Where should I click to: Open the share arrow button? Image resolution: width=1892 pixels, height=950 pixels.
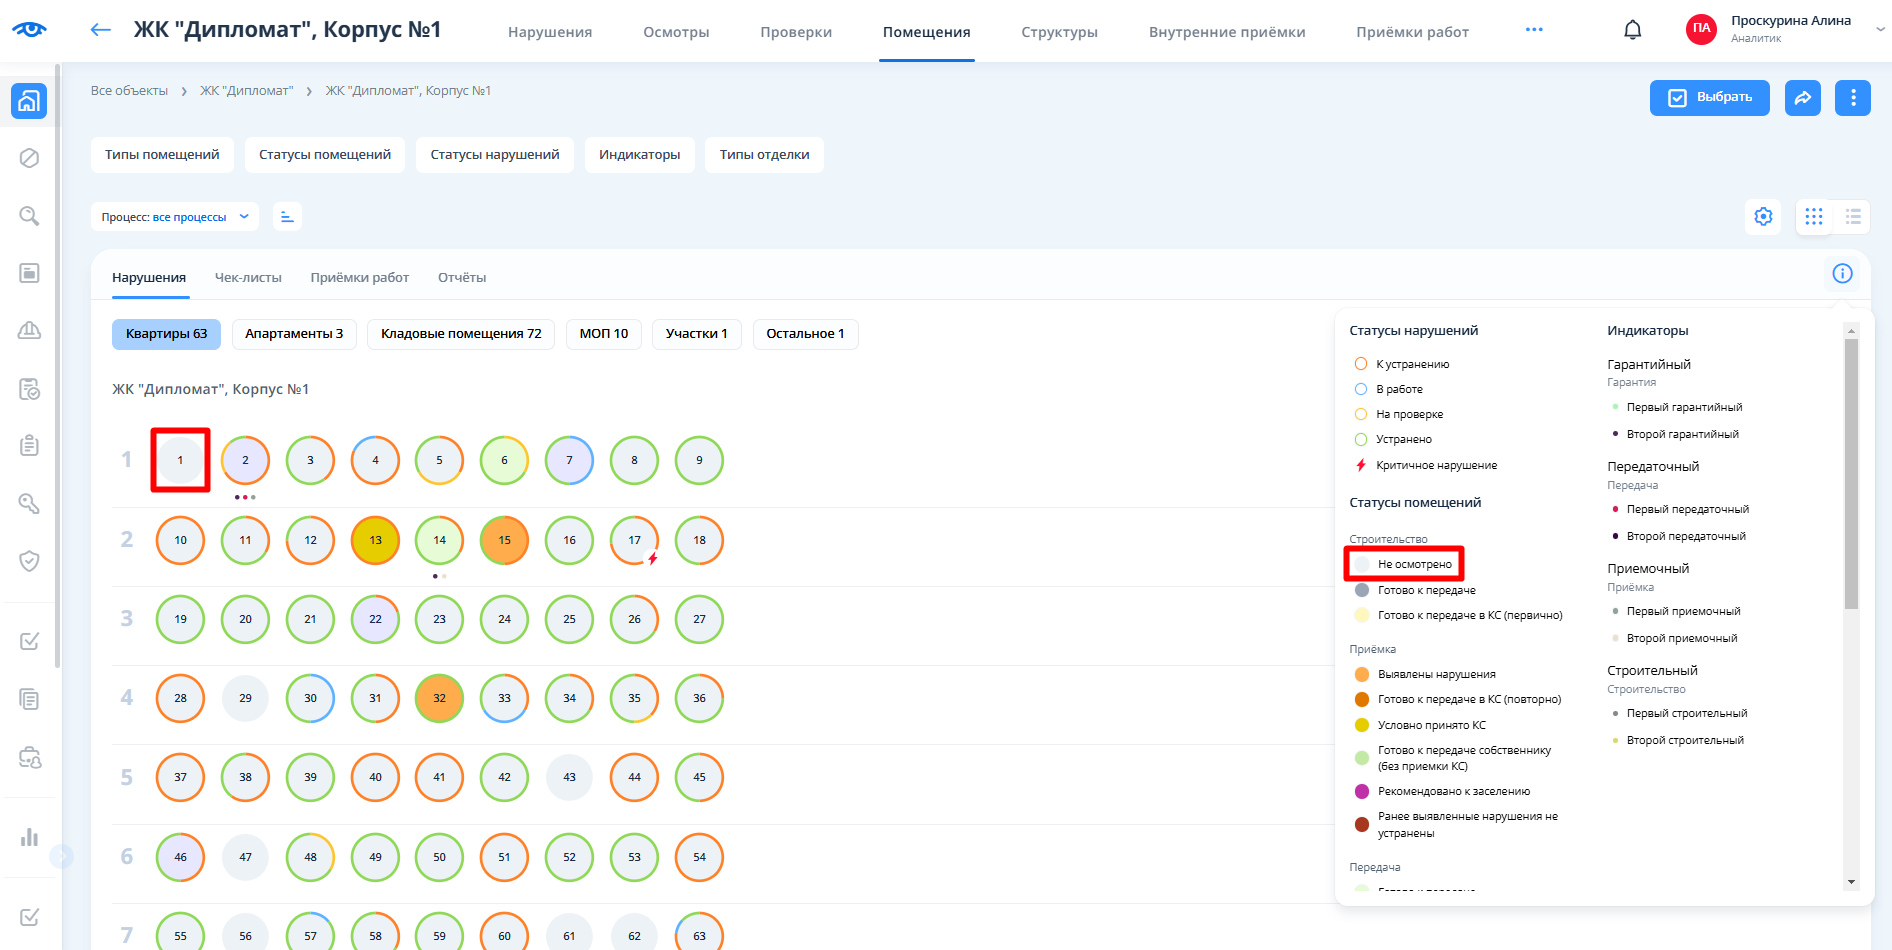(1802, 98)
